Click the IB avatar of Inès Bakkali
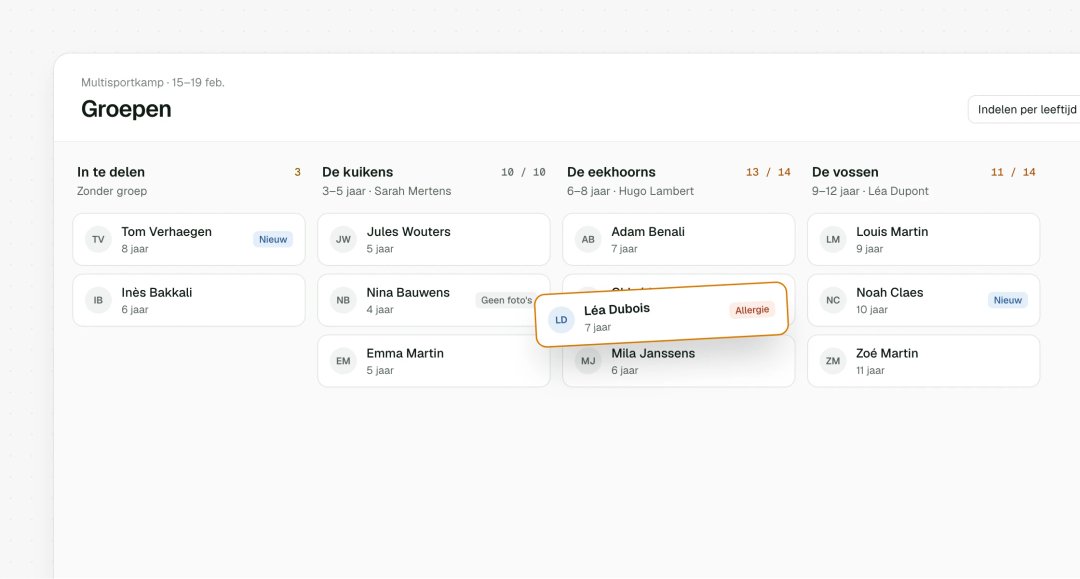Viewport: 1080px width, 579px height. [98, 300]
